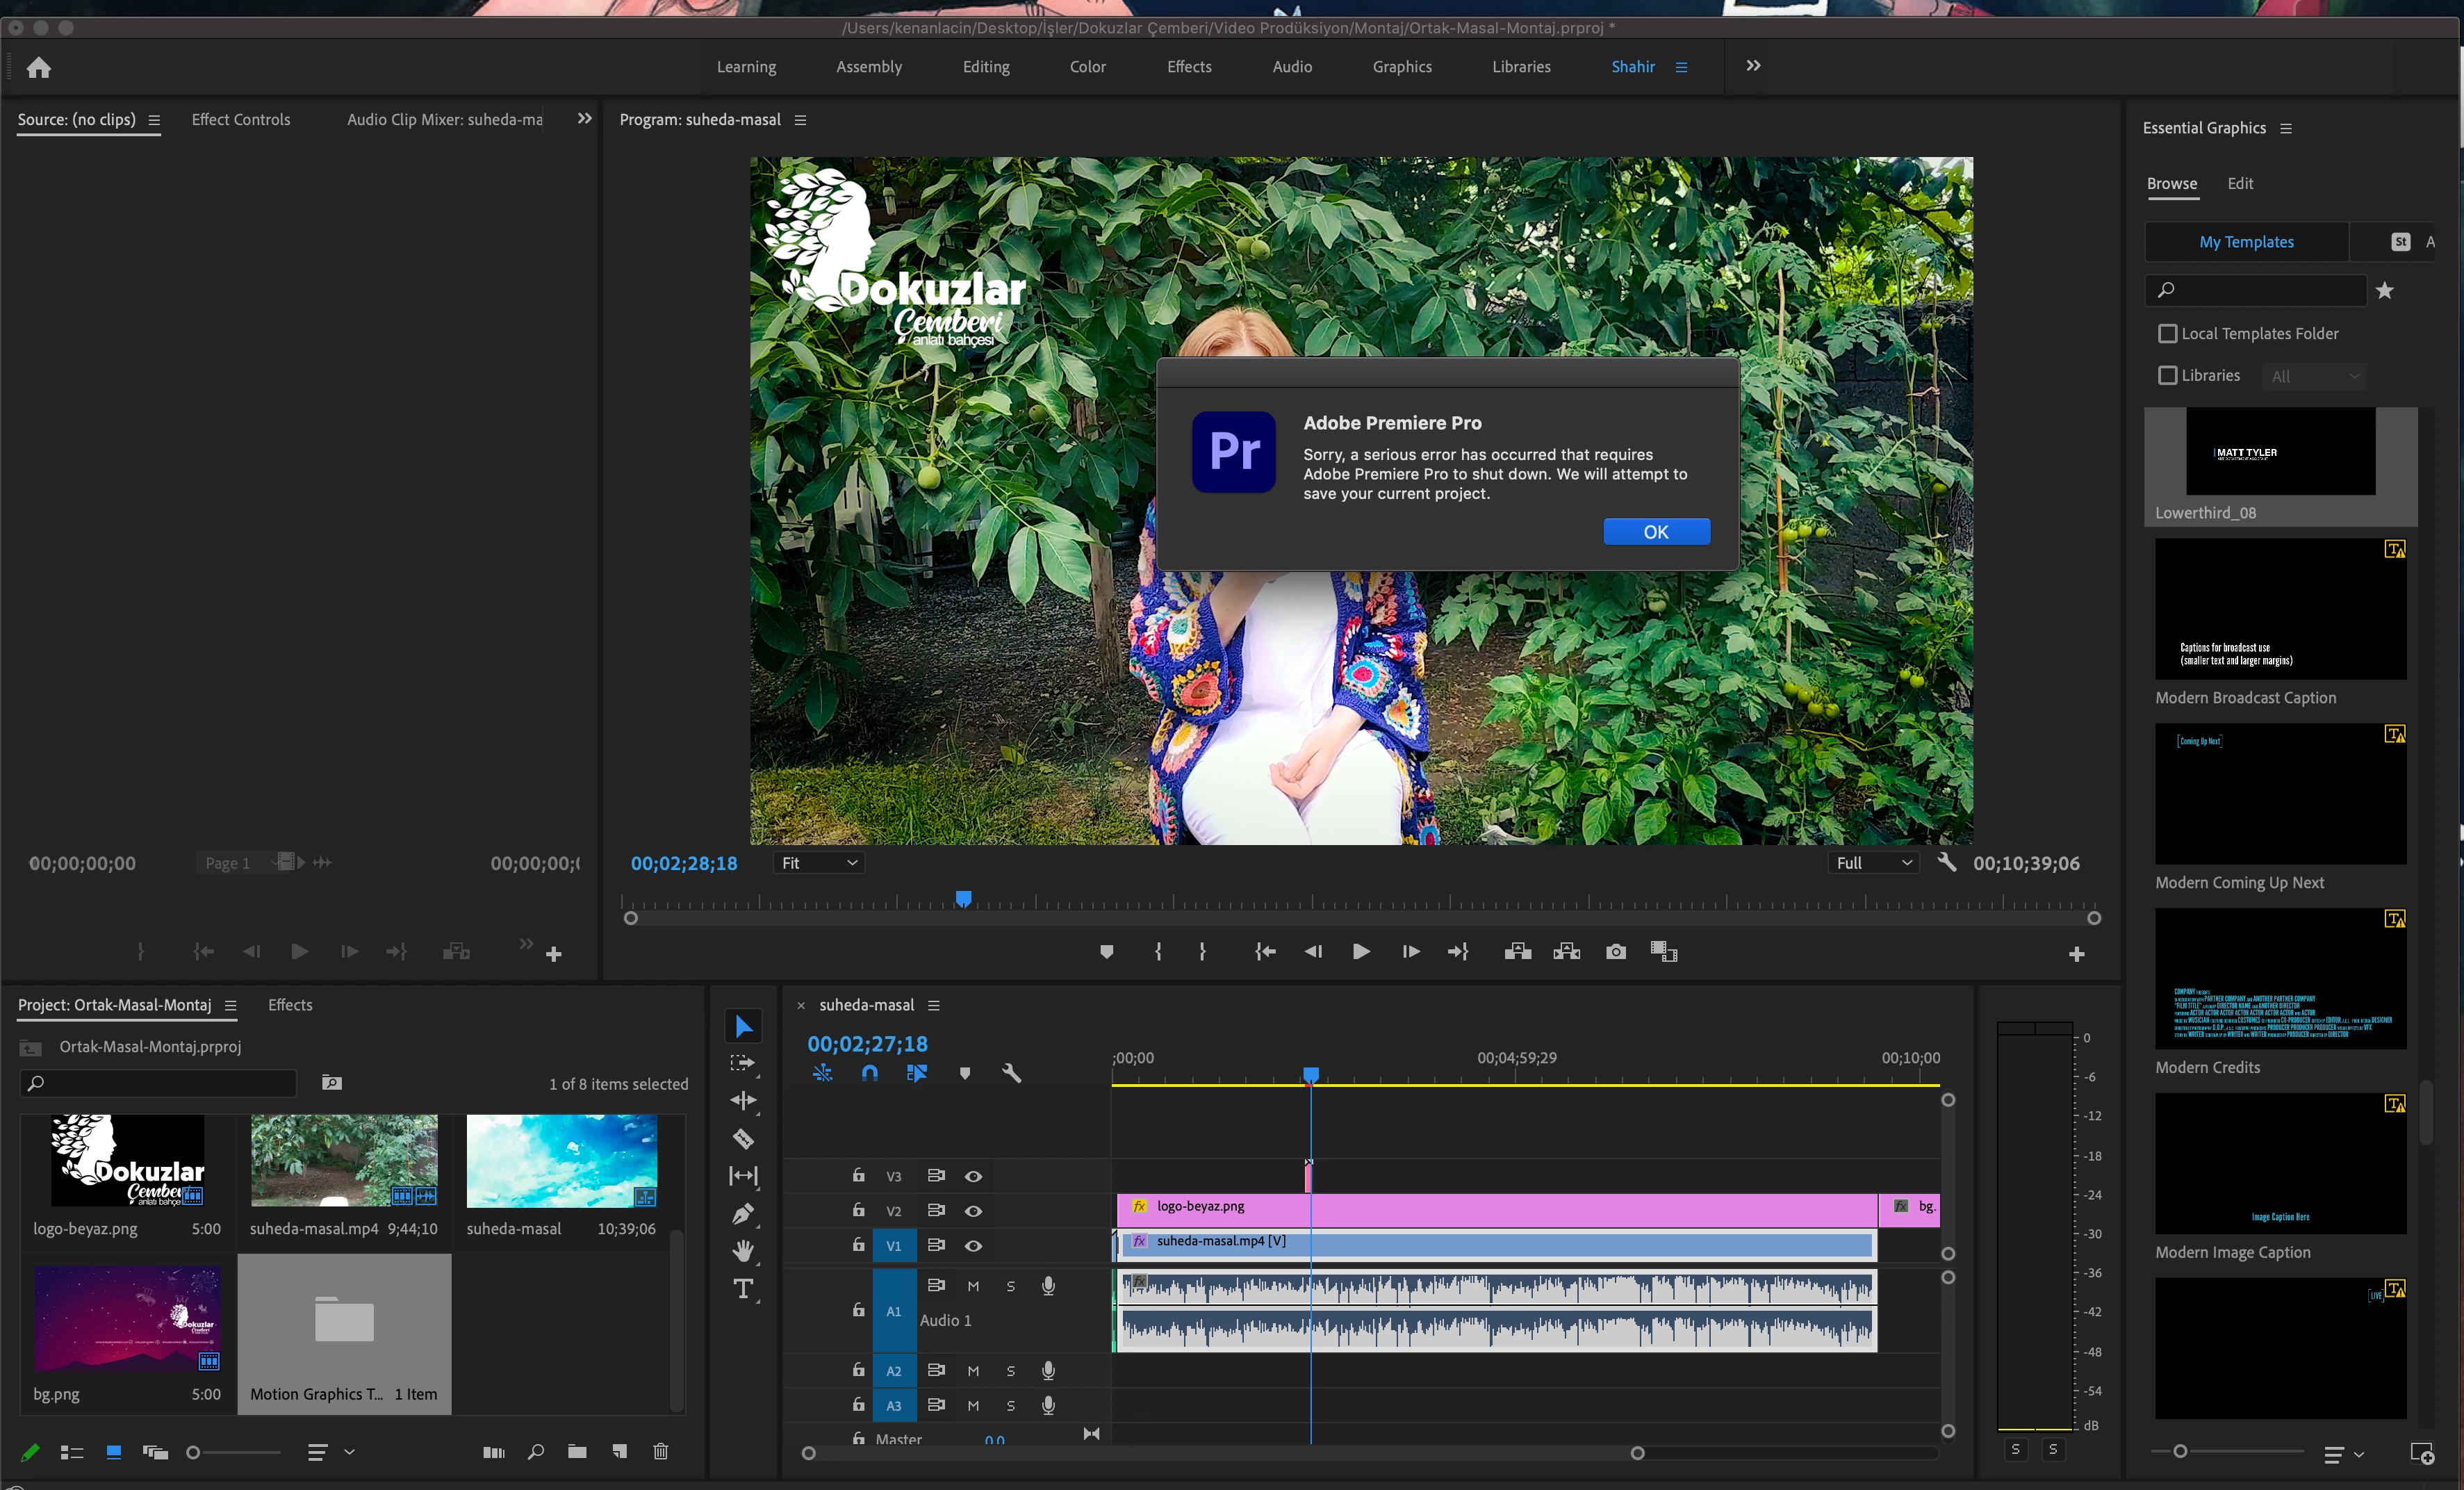The width and height of the screenshot is (2464, 1490).
Task: Toggle Snap in Timeline magnet icon
Action: [x=869, y=1073]
